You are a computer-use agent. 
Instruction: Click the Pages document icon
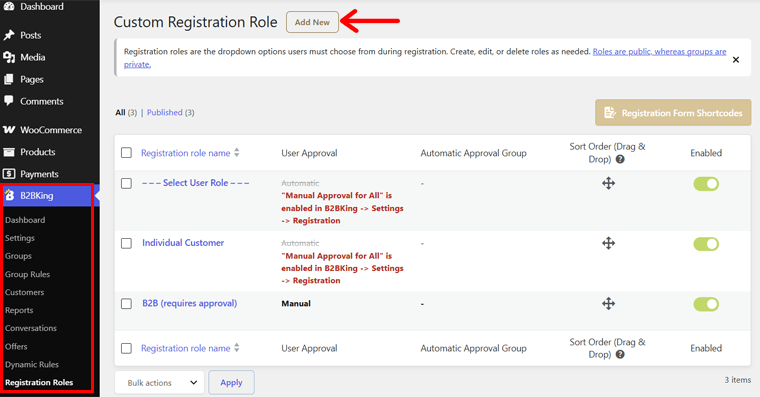(x=9, y=79)
